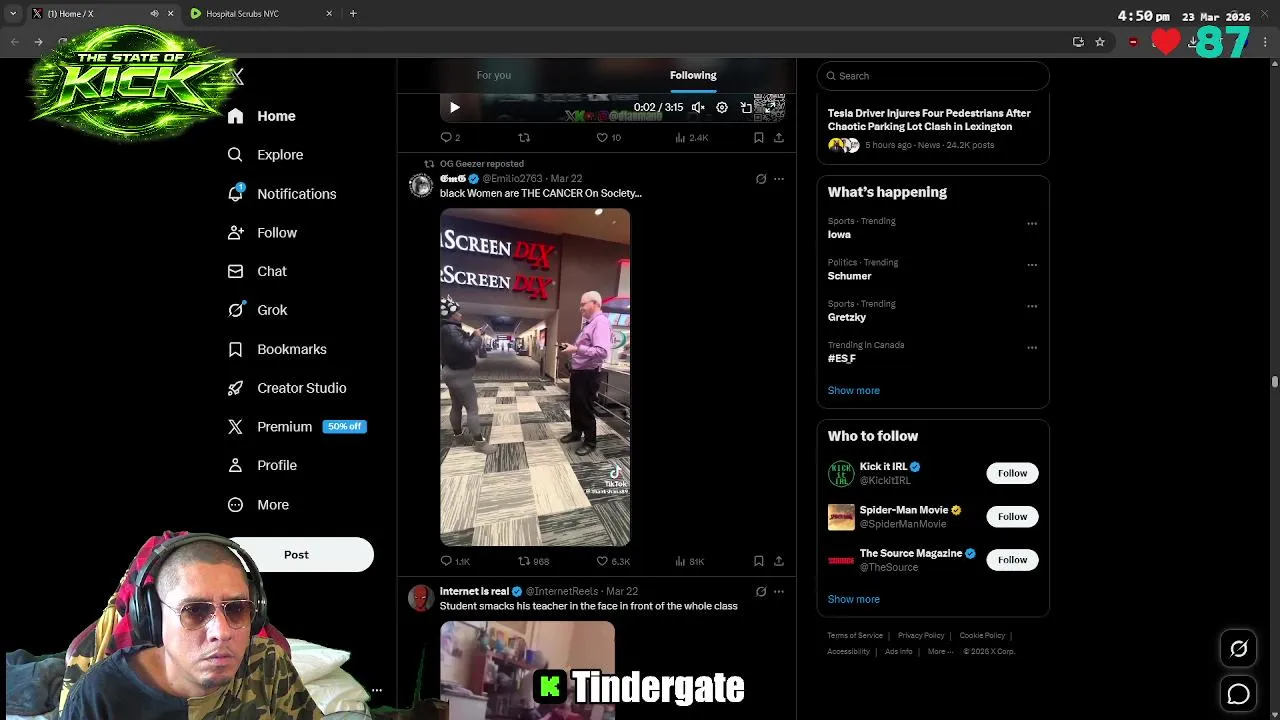The image size is (1280, 720).
Task: Open Grok icon on Internet is real post
Action: [x=761, y=591]
